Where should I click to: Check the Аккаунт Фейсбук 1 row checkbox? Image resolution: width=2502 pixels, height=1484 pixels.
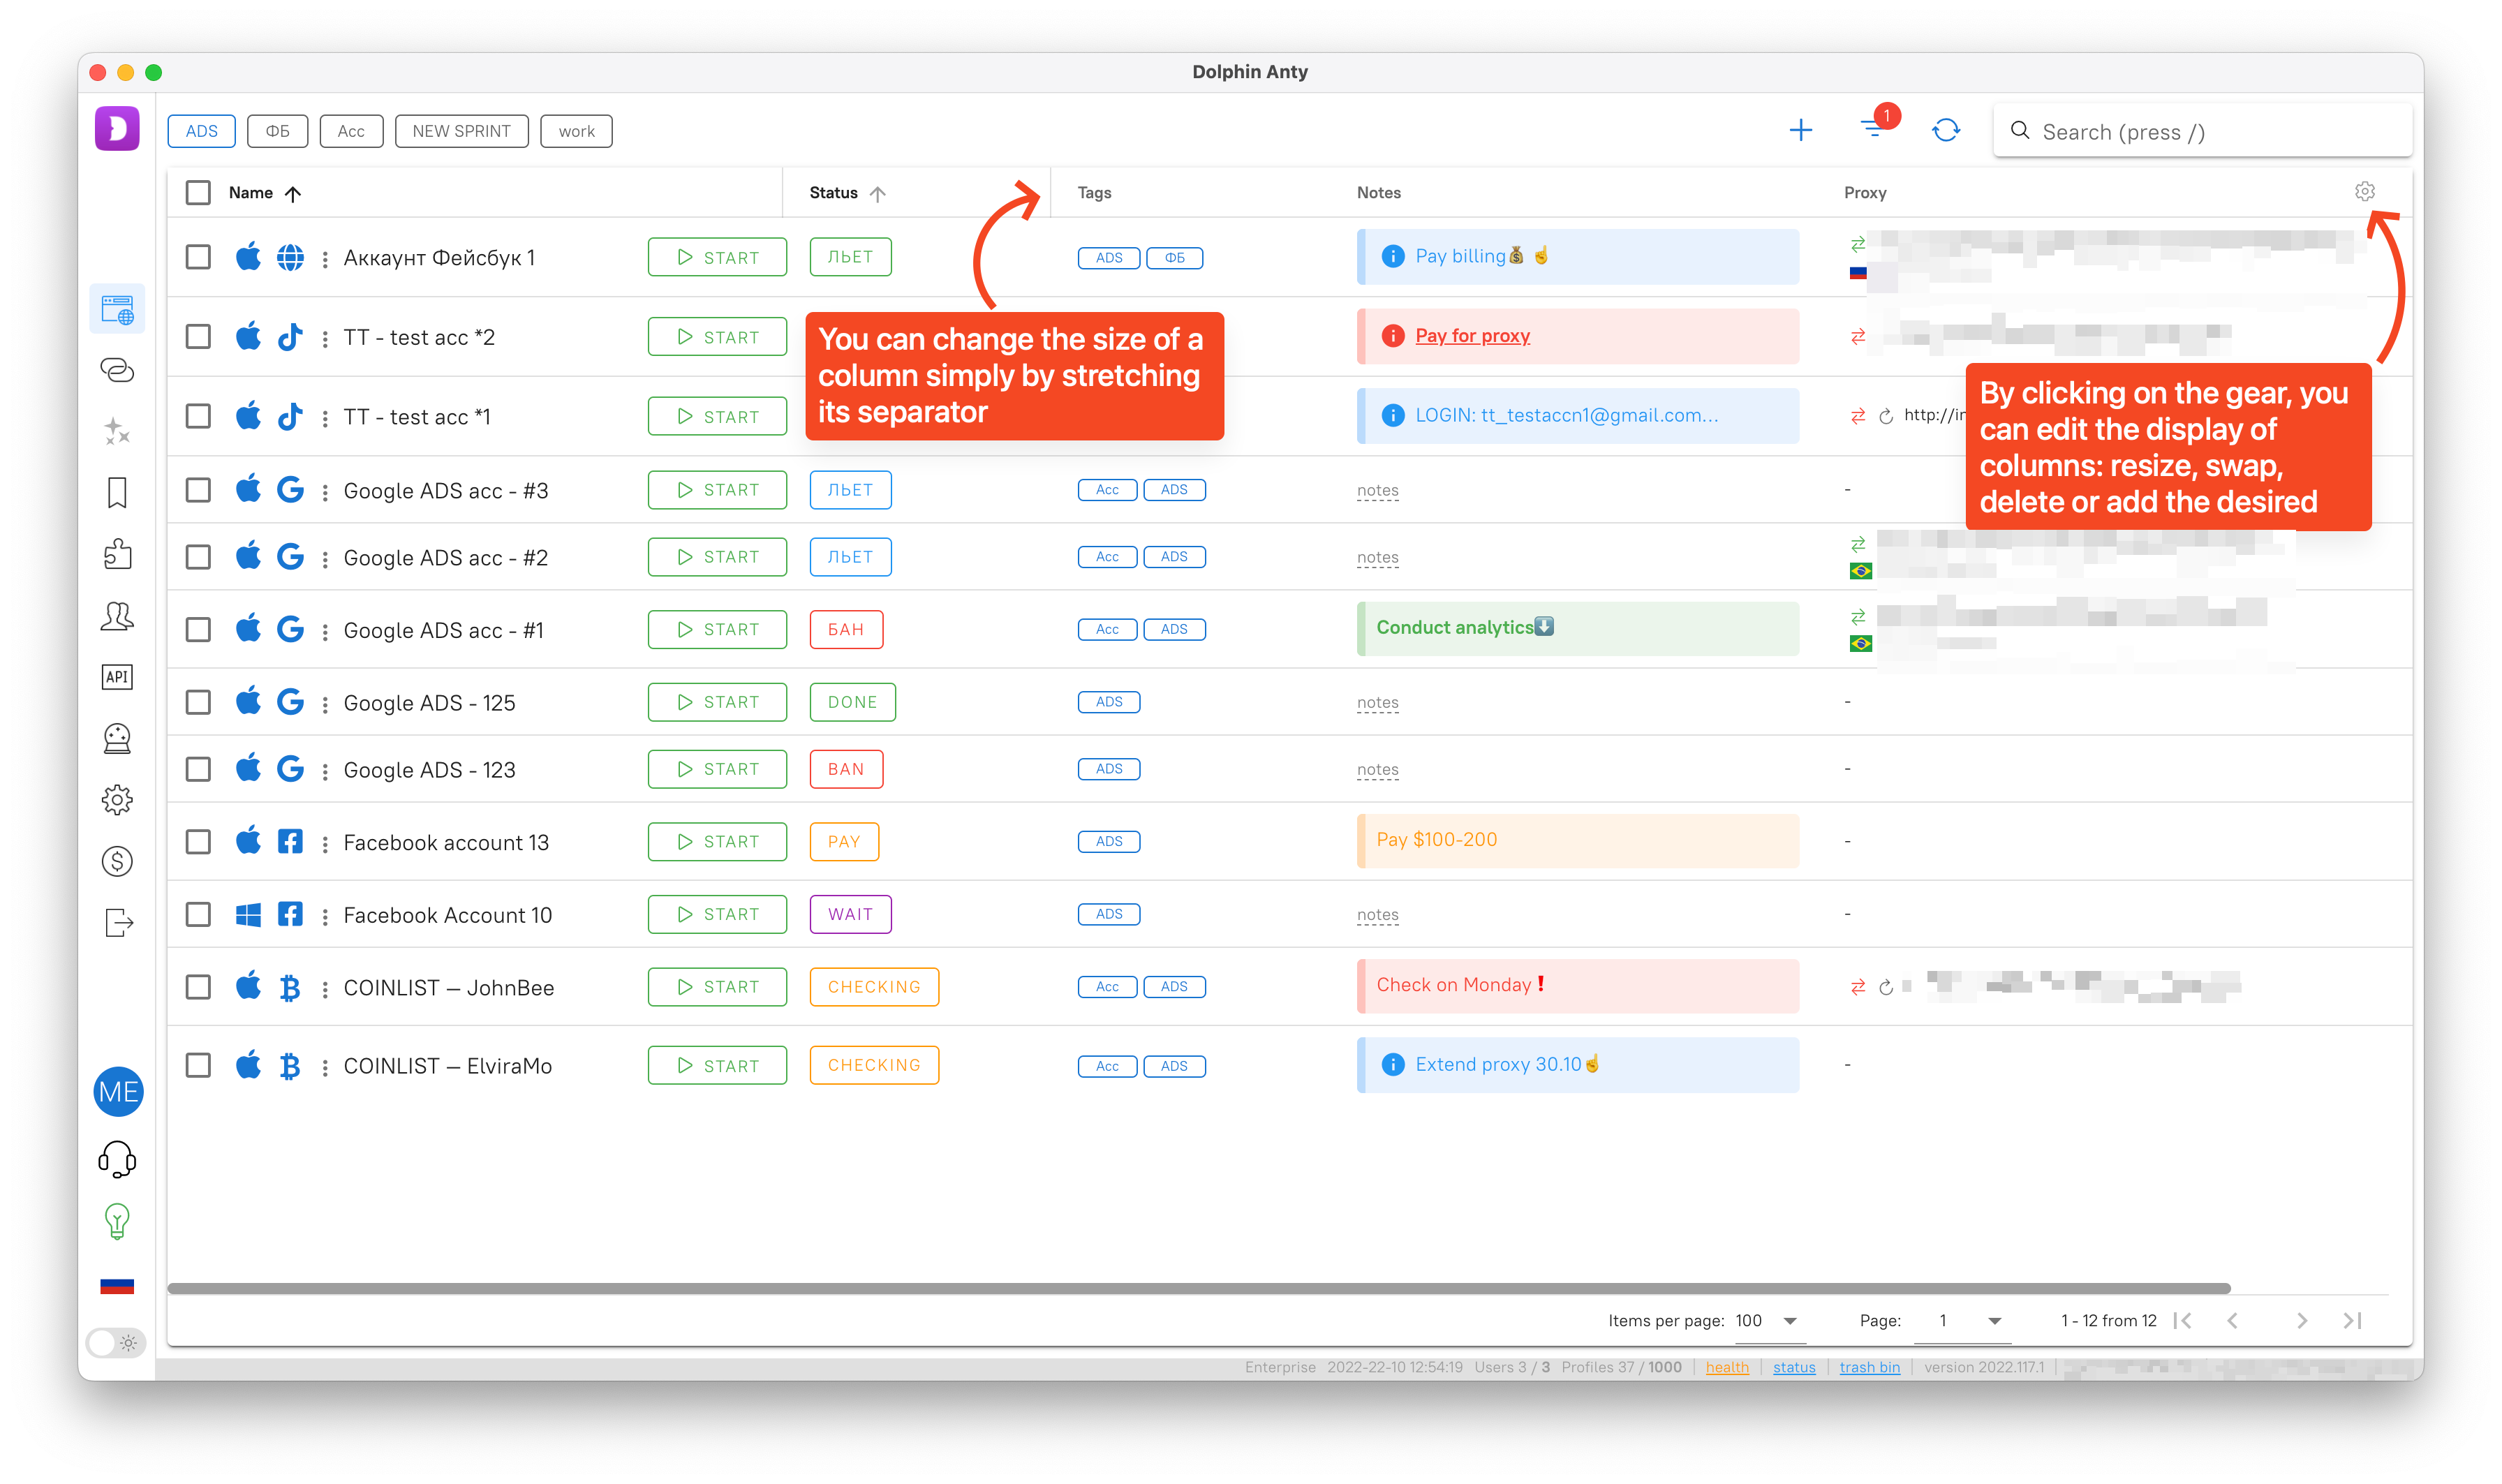198,257
